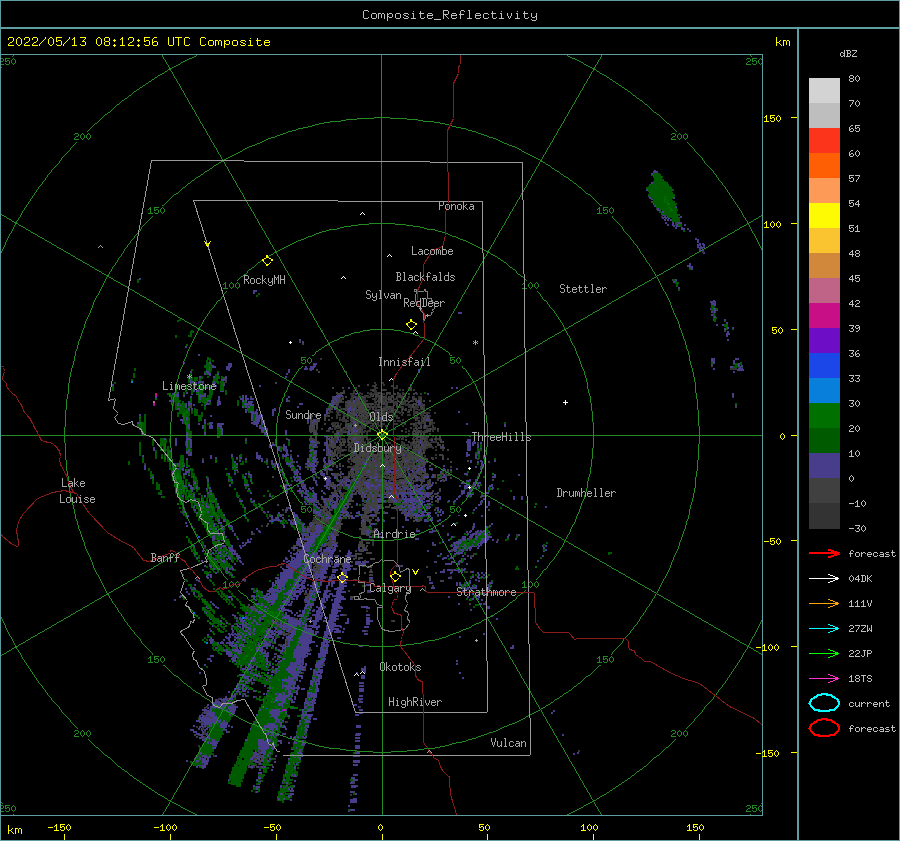Click the Drumheller label
The height and width of the screenshot is (841, 900).
(x=586, y=493)
